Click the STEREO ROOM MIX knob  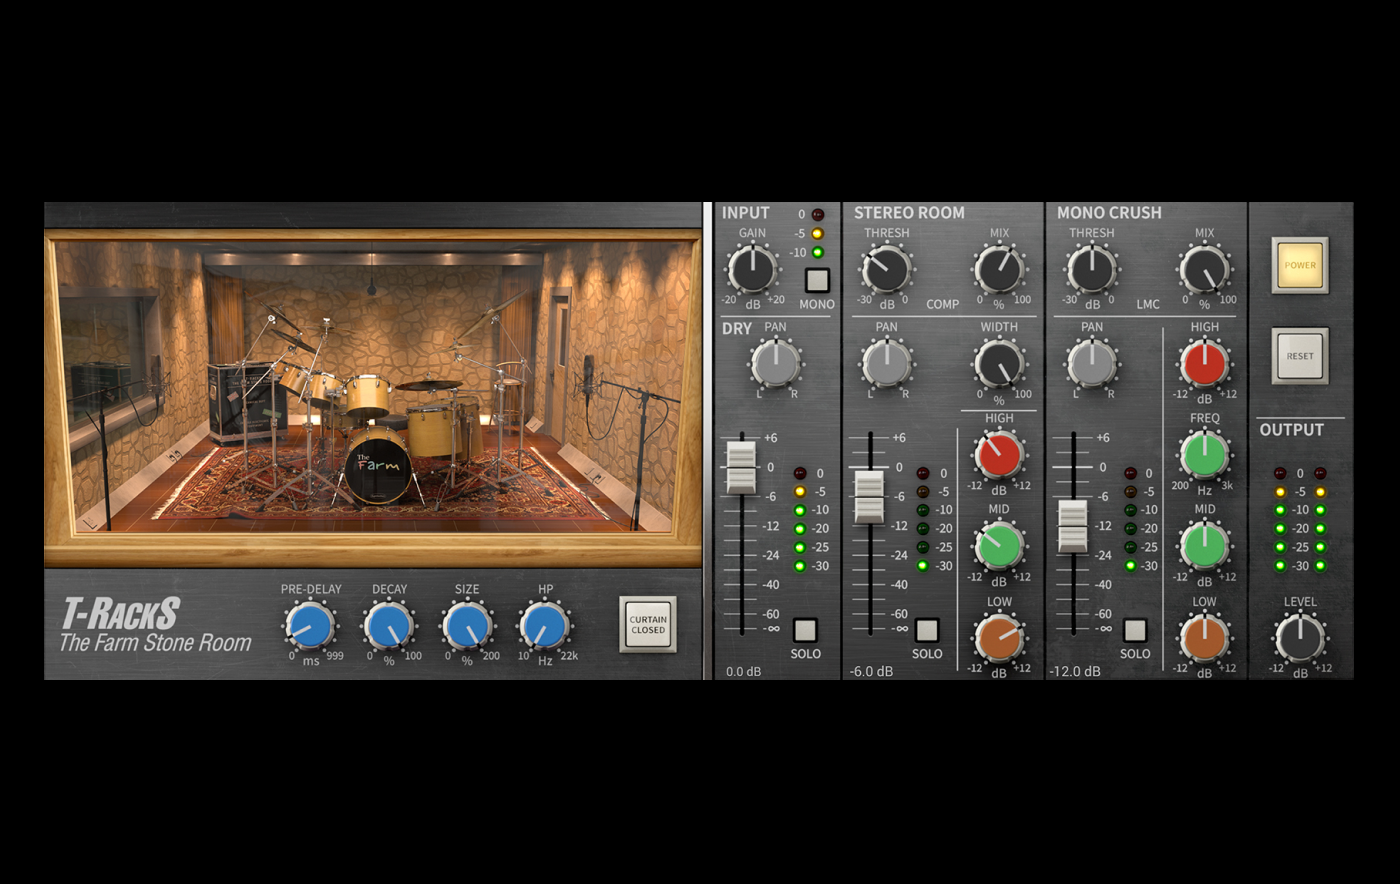[x=999, y=269]
